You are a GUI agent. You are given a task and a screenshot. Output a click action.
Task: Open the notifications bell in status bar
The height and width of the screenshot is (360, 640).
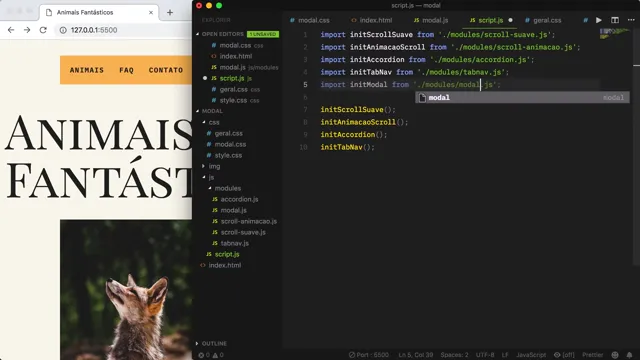click(x=629, y=355)
